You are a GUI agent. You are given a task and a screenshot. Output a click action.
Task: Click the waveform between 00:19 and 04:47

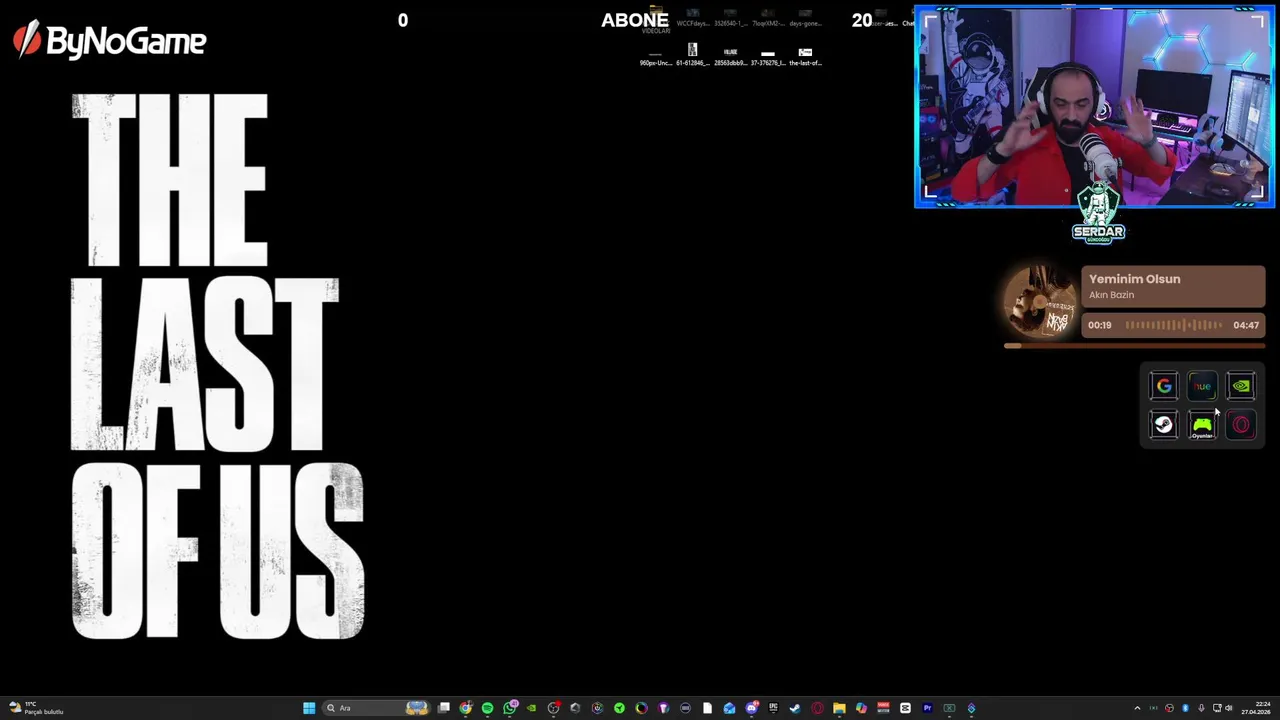pyautogui.click(x=1174, y=325)
